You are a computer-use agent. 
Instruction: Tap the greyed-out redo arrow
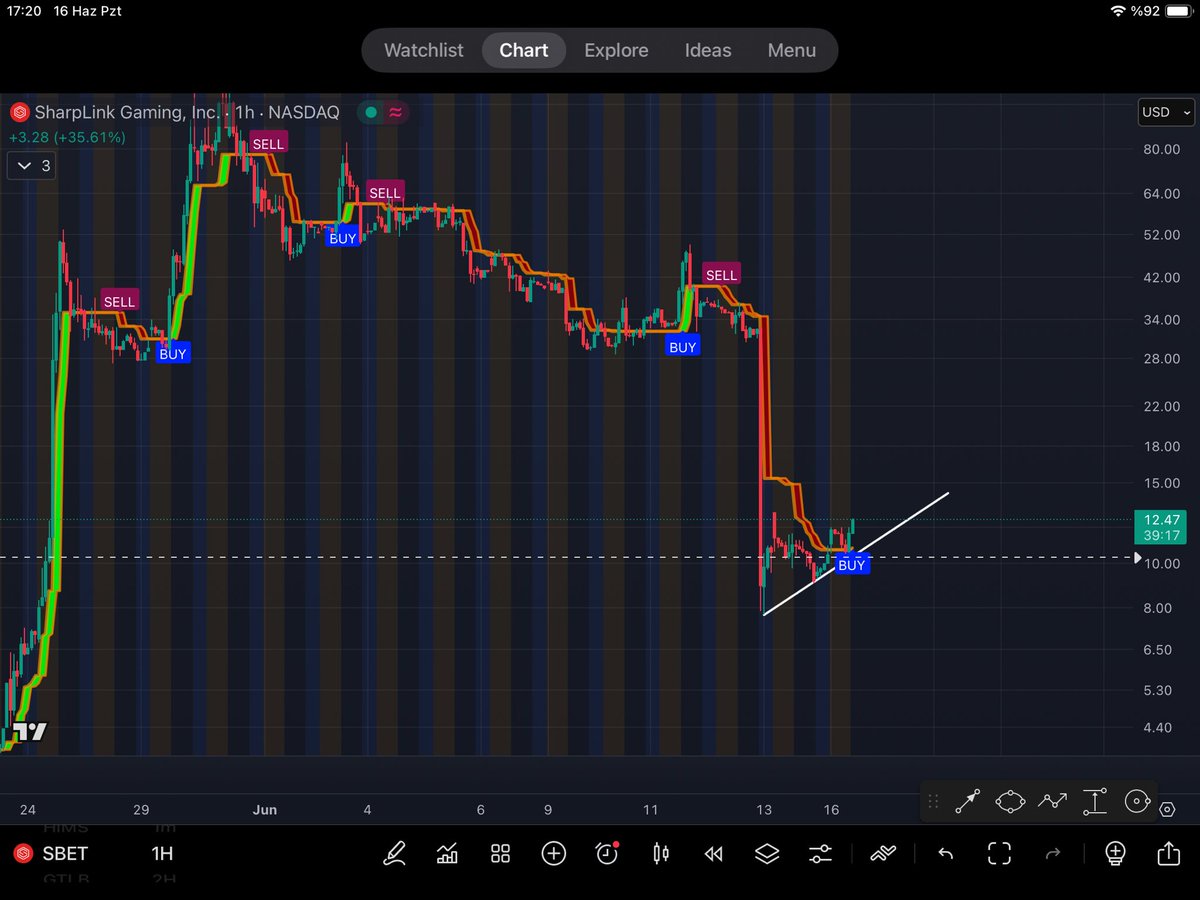tap(1052, 853)
